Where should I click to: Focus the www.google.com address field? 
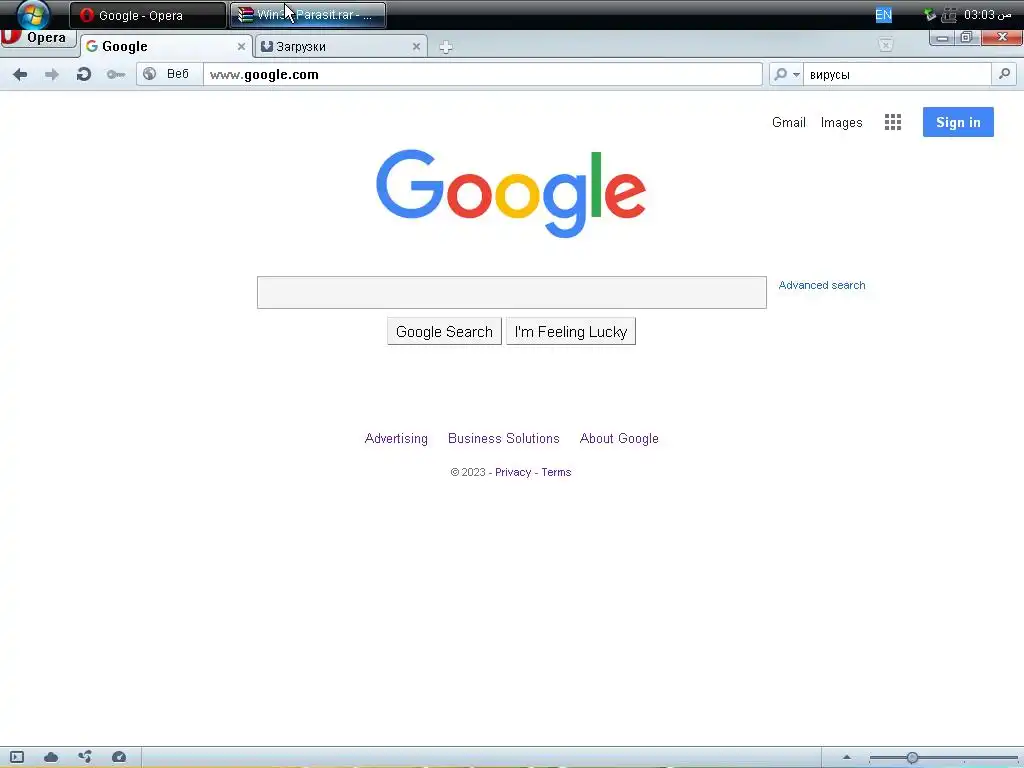coord(483,74)
